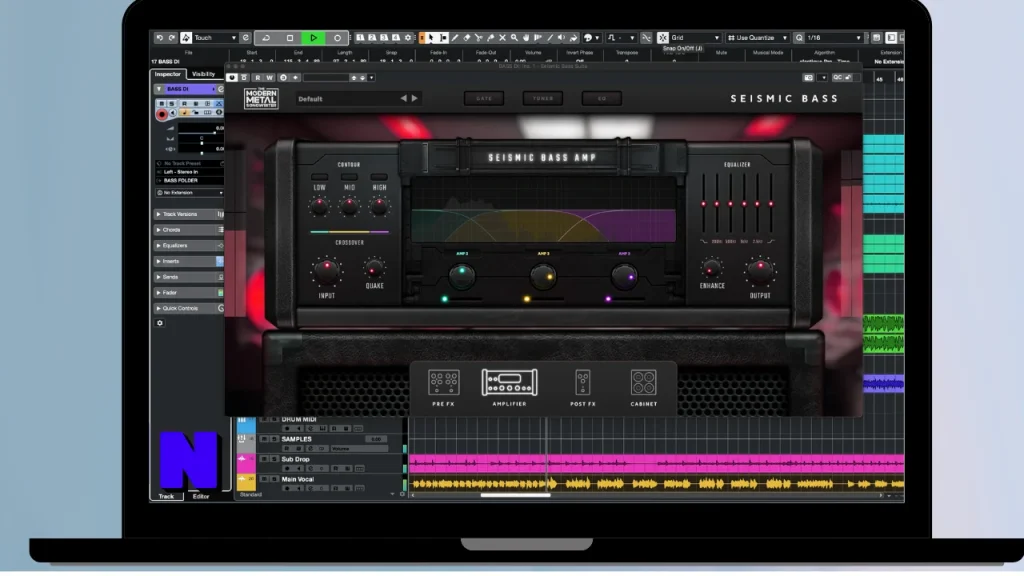
Task: Open the 1/16 quantize preset dropdown
Action: click(x=835, y=38)
